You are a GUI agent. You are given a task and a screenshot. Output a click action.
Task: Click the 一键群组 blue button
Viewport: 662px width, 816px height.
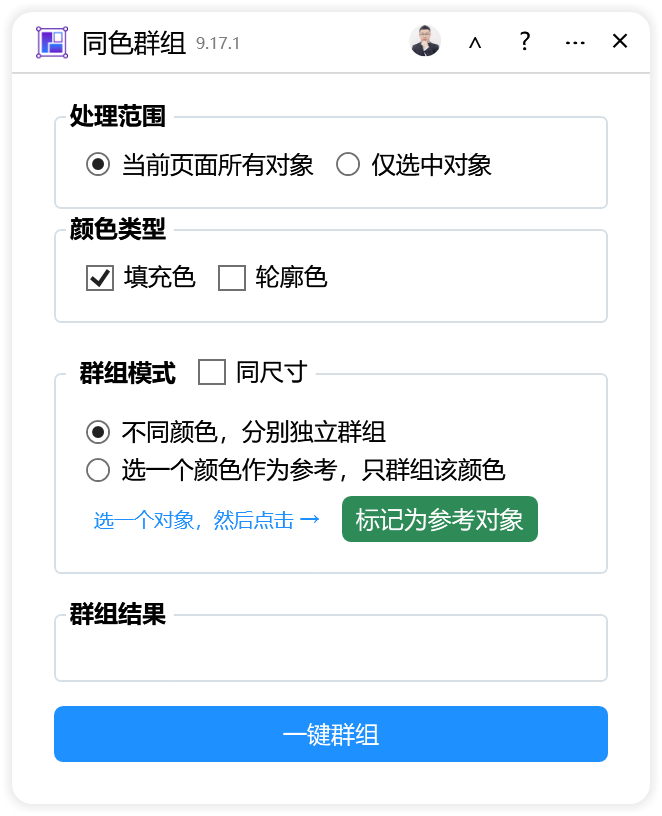pyautogui.click(x=331, y=734)
